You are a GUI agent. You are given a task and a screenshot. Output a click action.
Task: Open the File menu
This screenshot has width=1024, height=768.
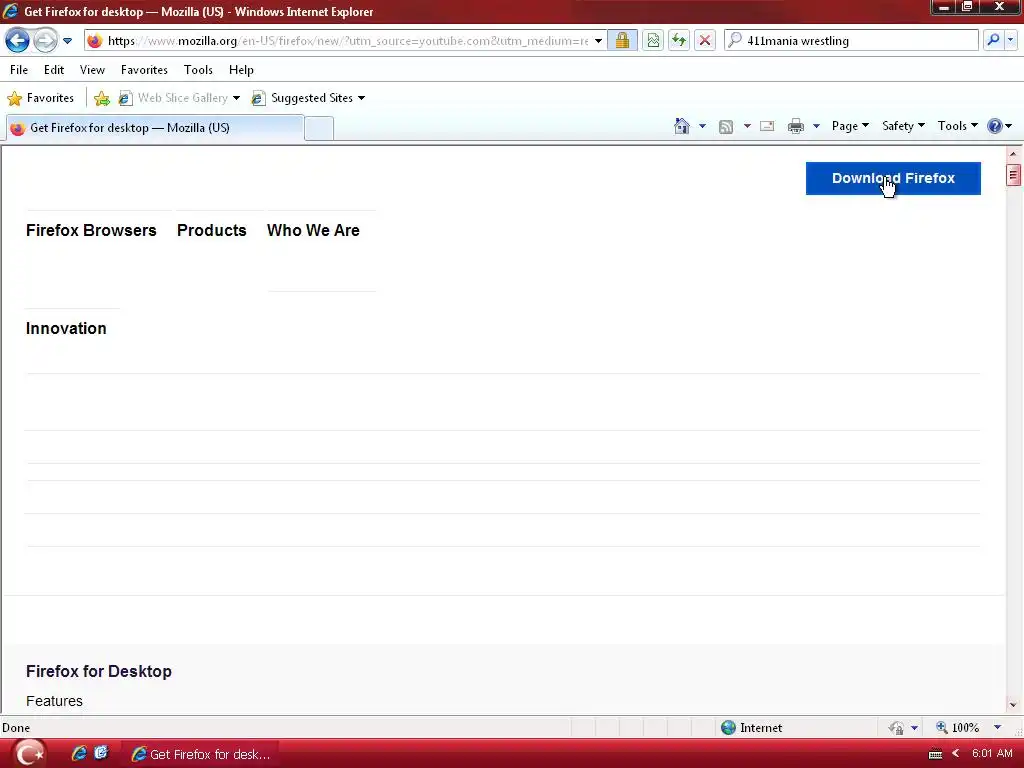19,70
